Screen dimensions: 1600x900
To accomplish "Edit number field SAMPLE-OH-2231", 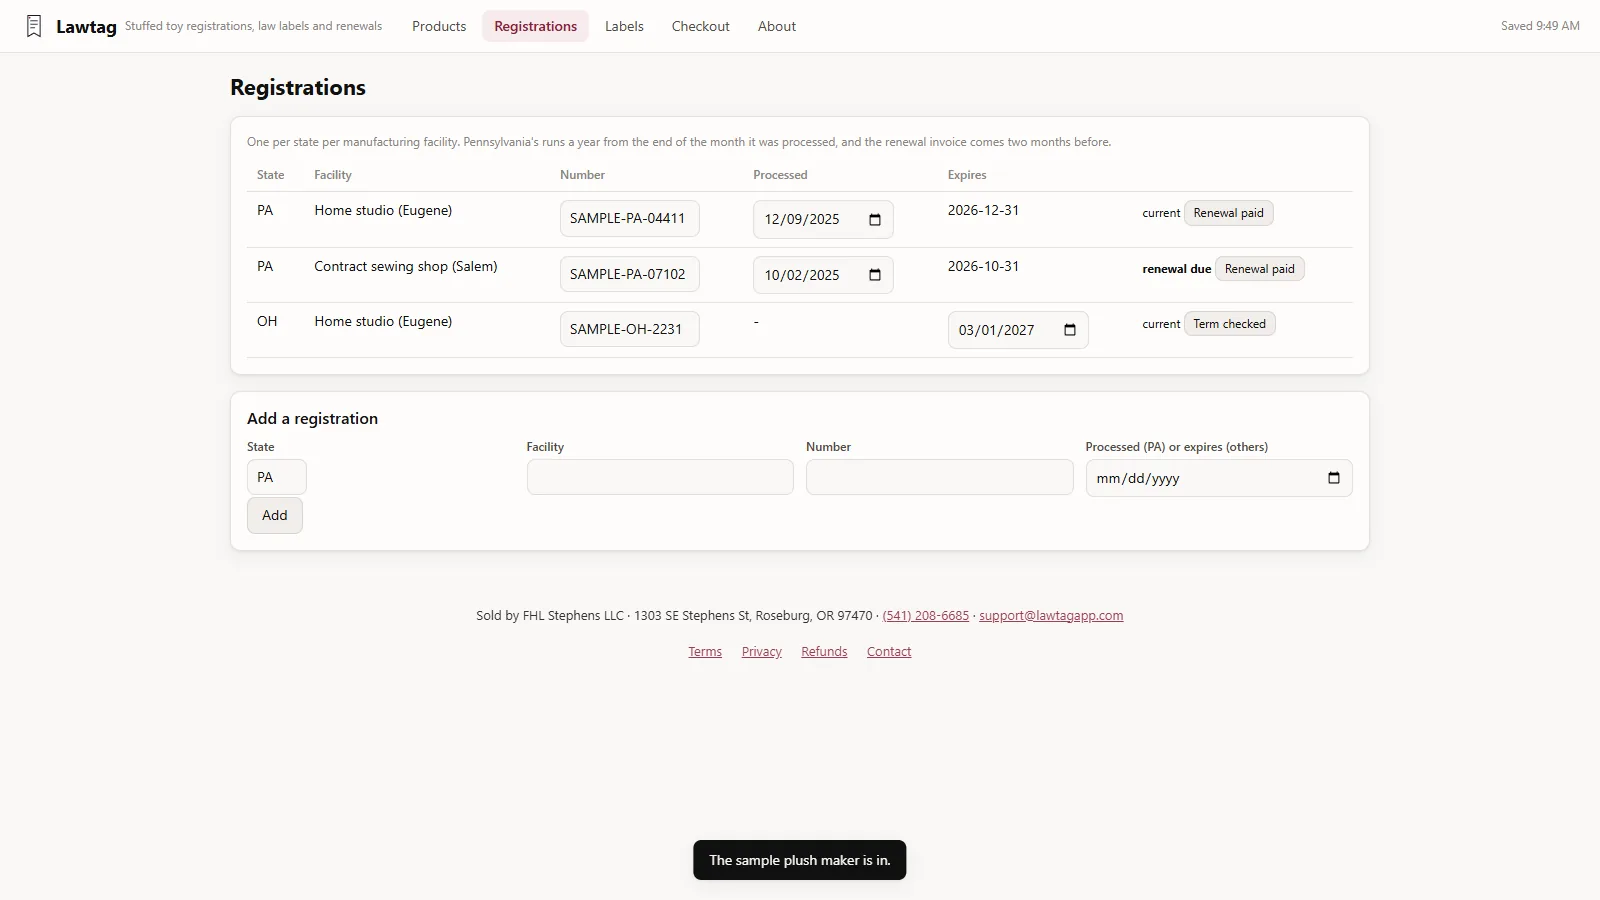I will coord(629,329).
